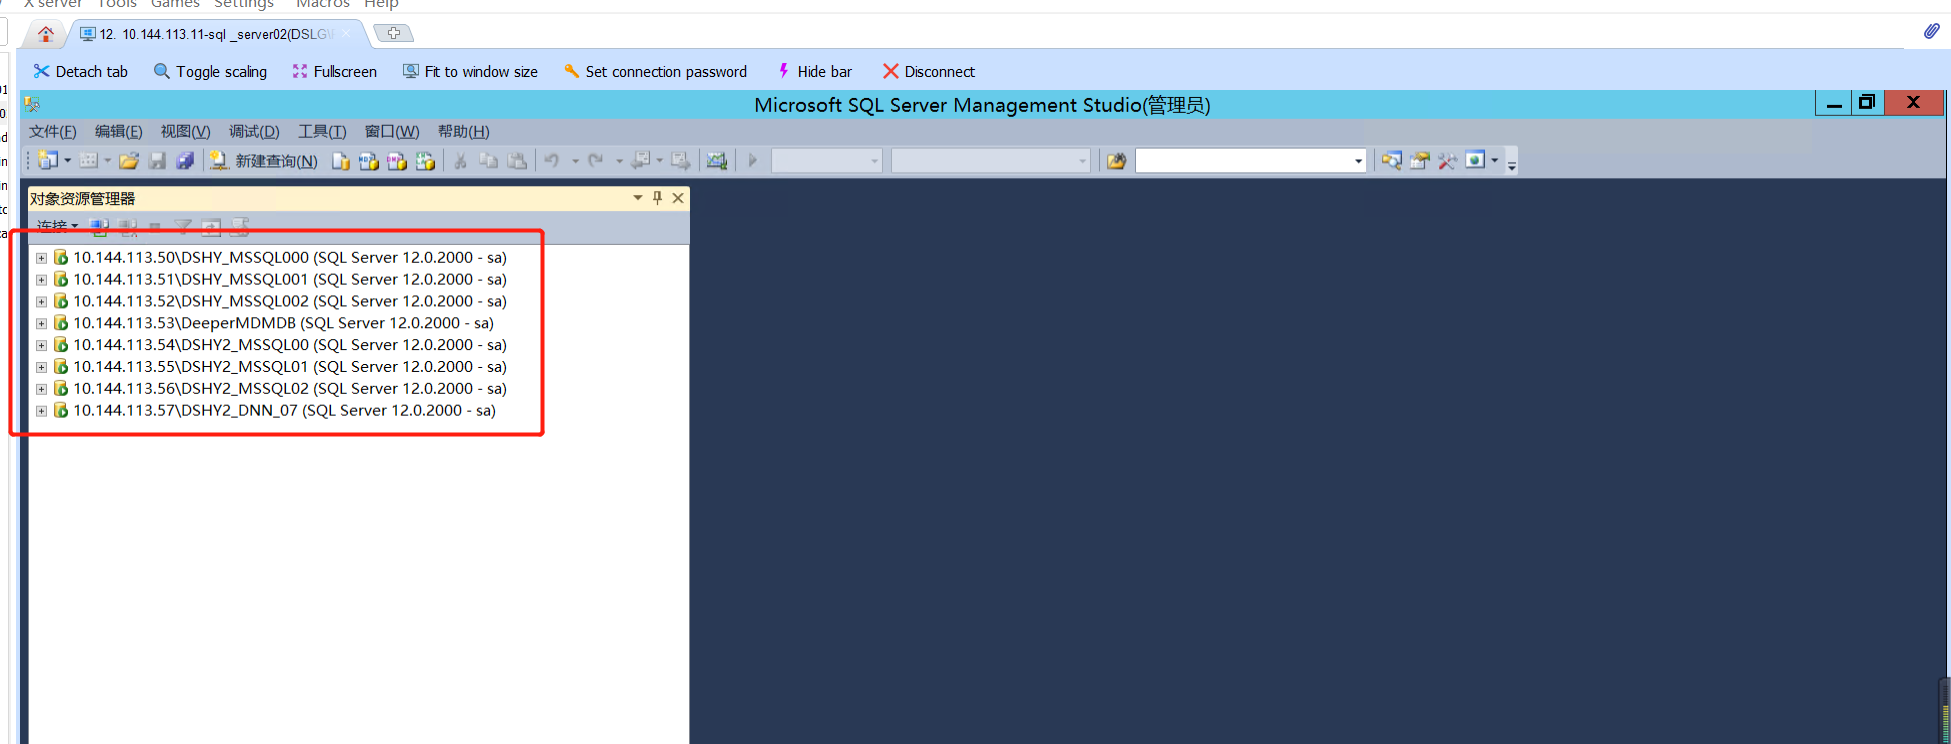Open the 连接 dropdown in Object Explorer
The image size is (1951, 744).
[57, 226]
